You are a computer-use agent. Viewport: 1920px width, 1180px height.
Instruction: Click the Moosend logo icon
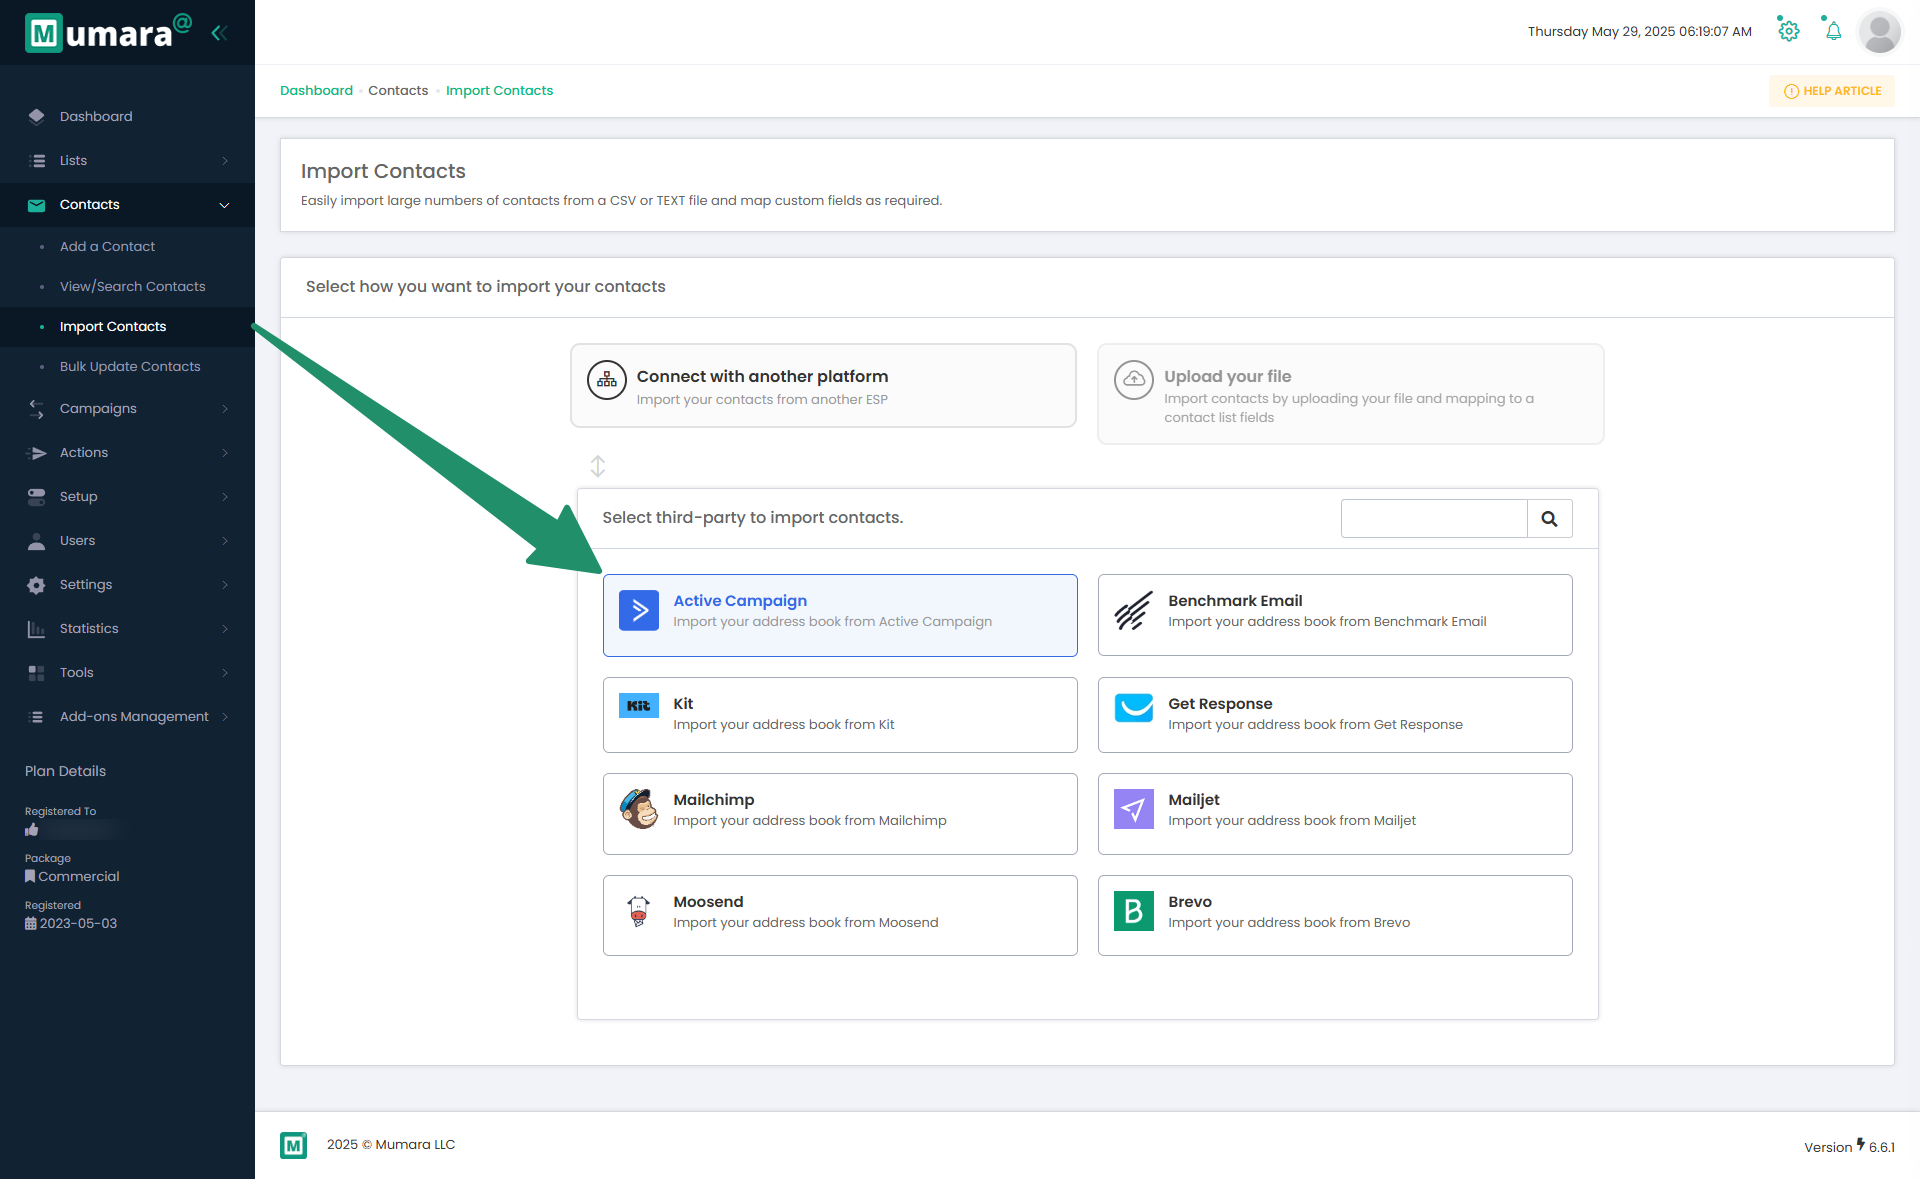point(639,911)
